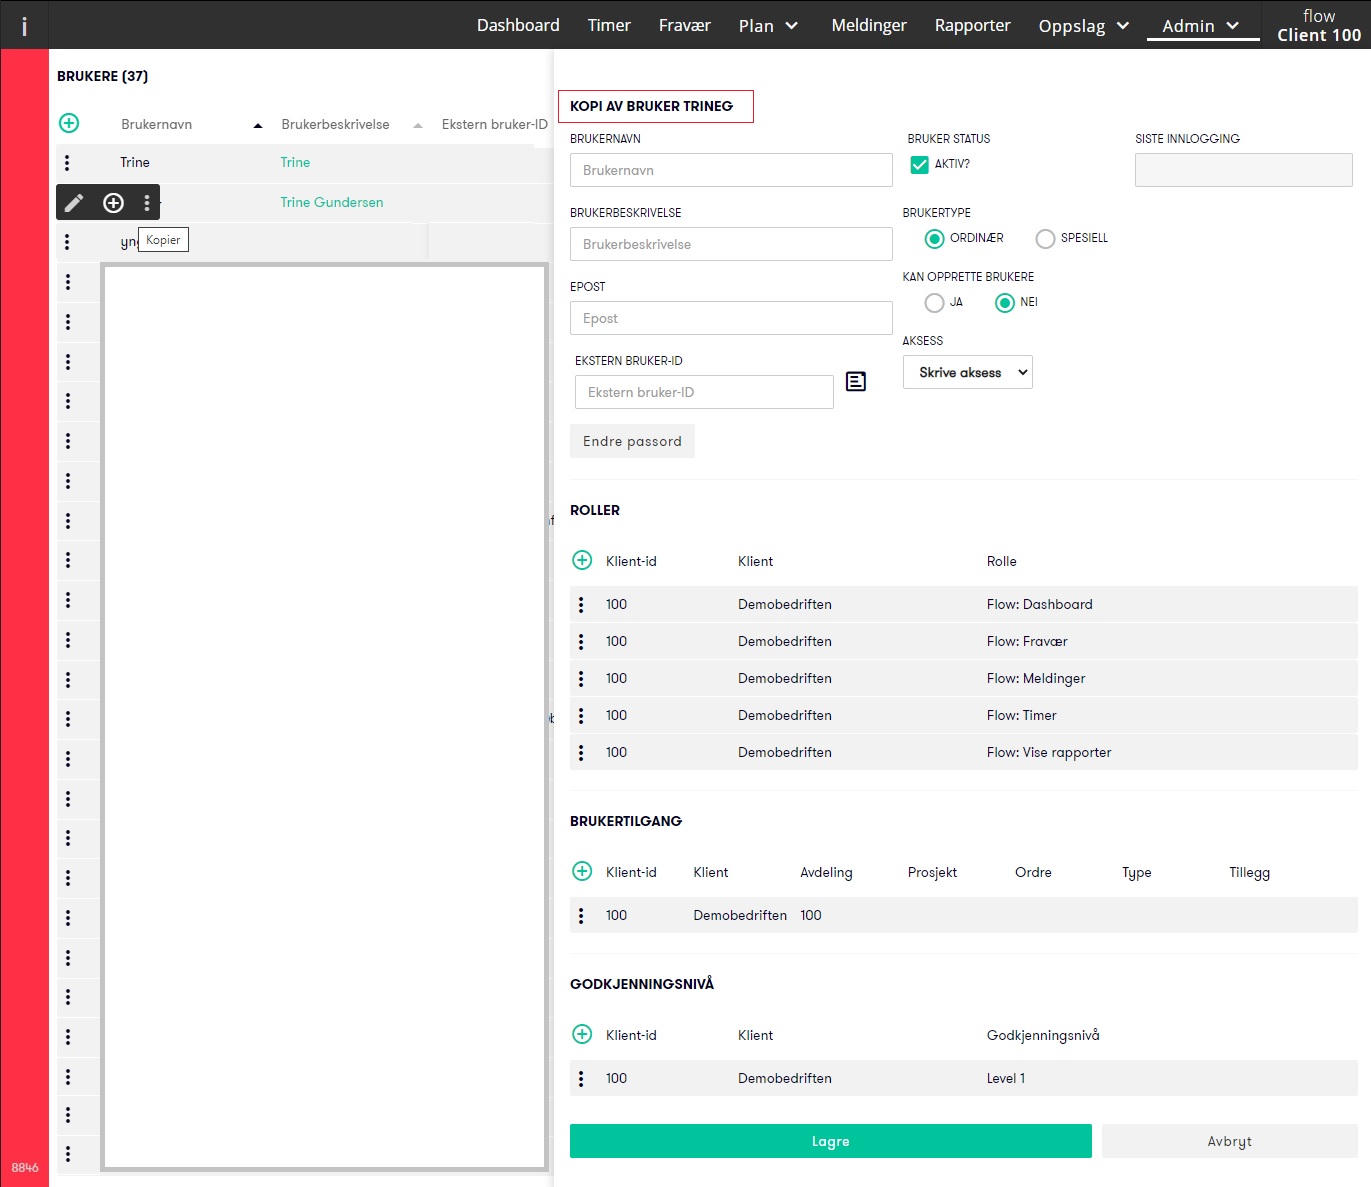The image size is (1371, 1187).
Task: Add a Godkjenningsnivå entry with the plus icon
Action: tap(582, 1034)
